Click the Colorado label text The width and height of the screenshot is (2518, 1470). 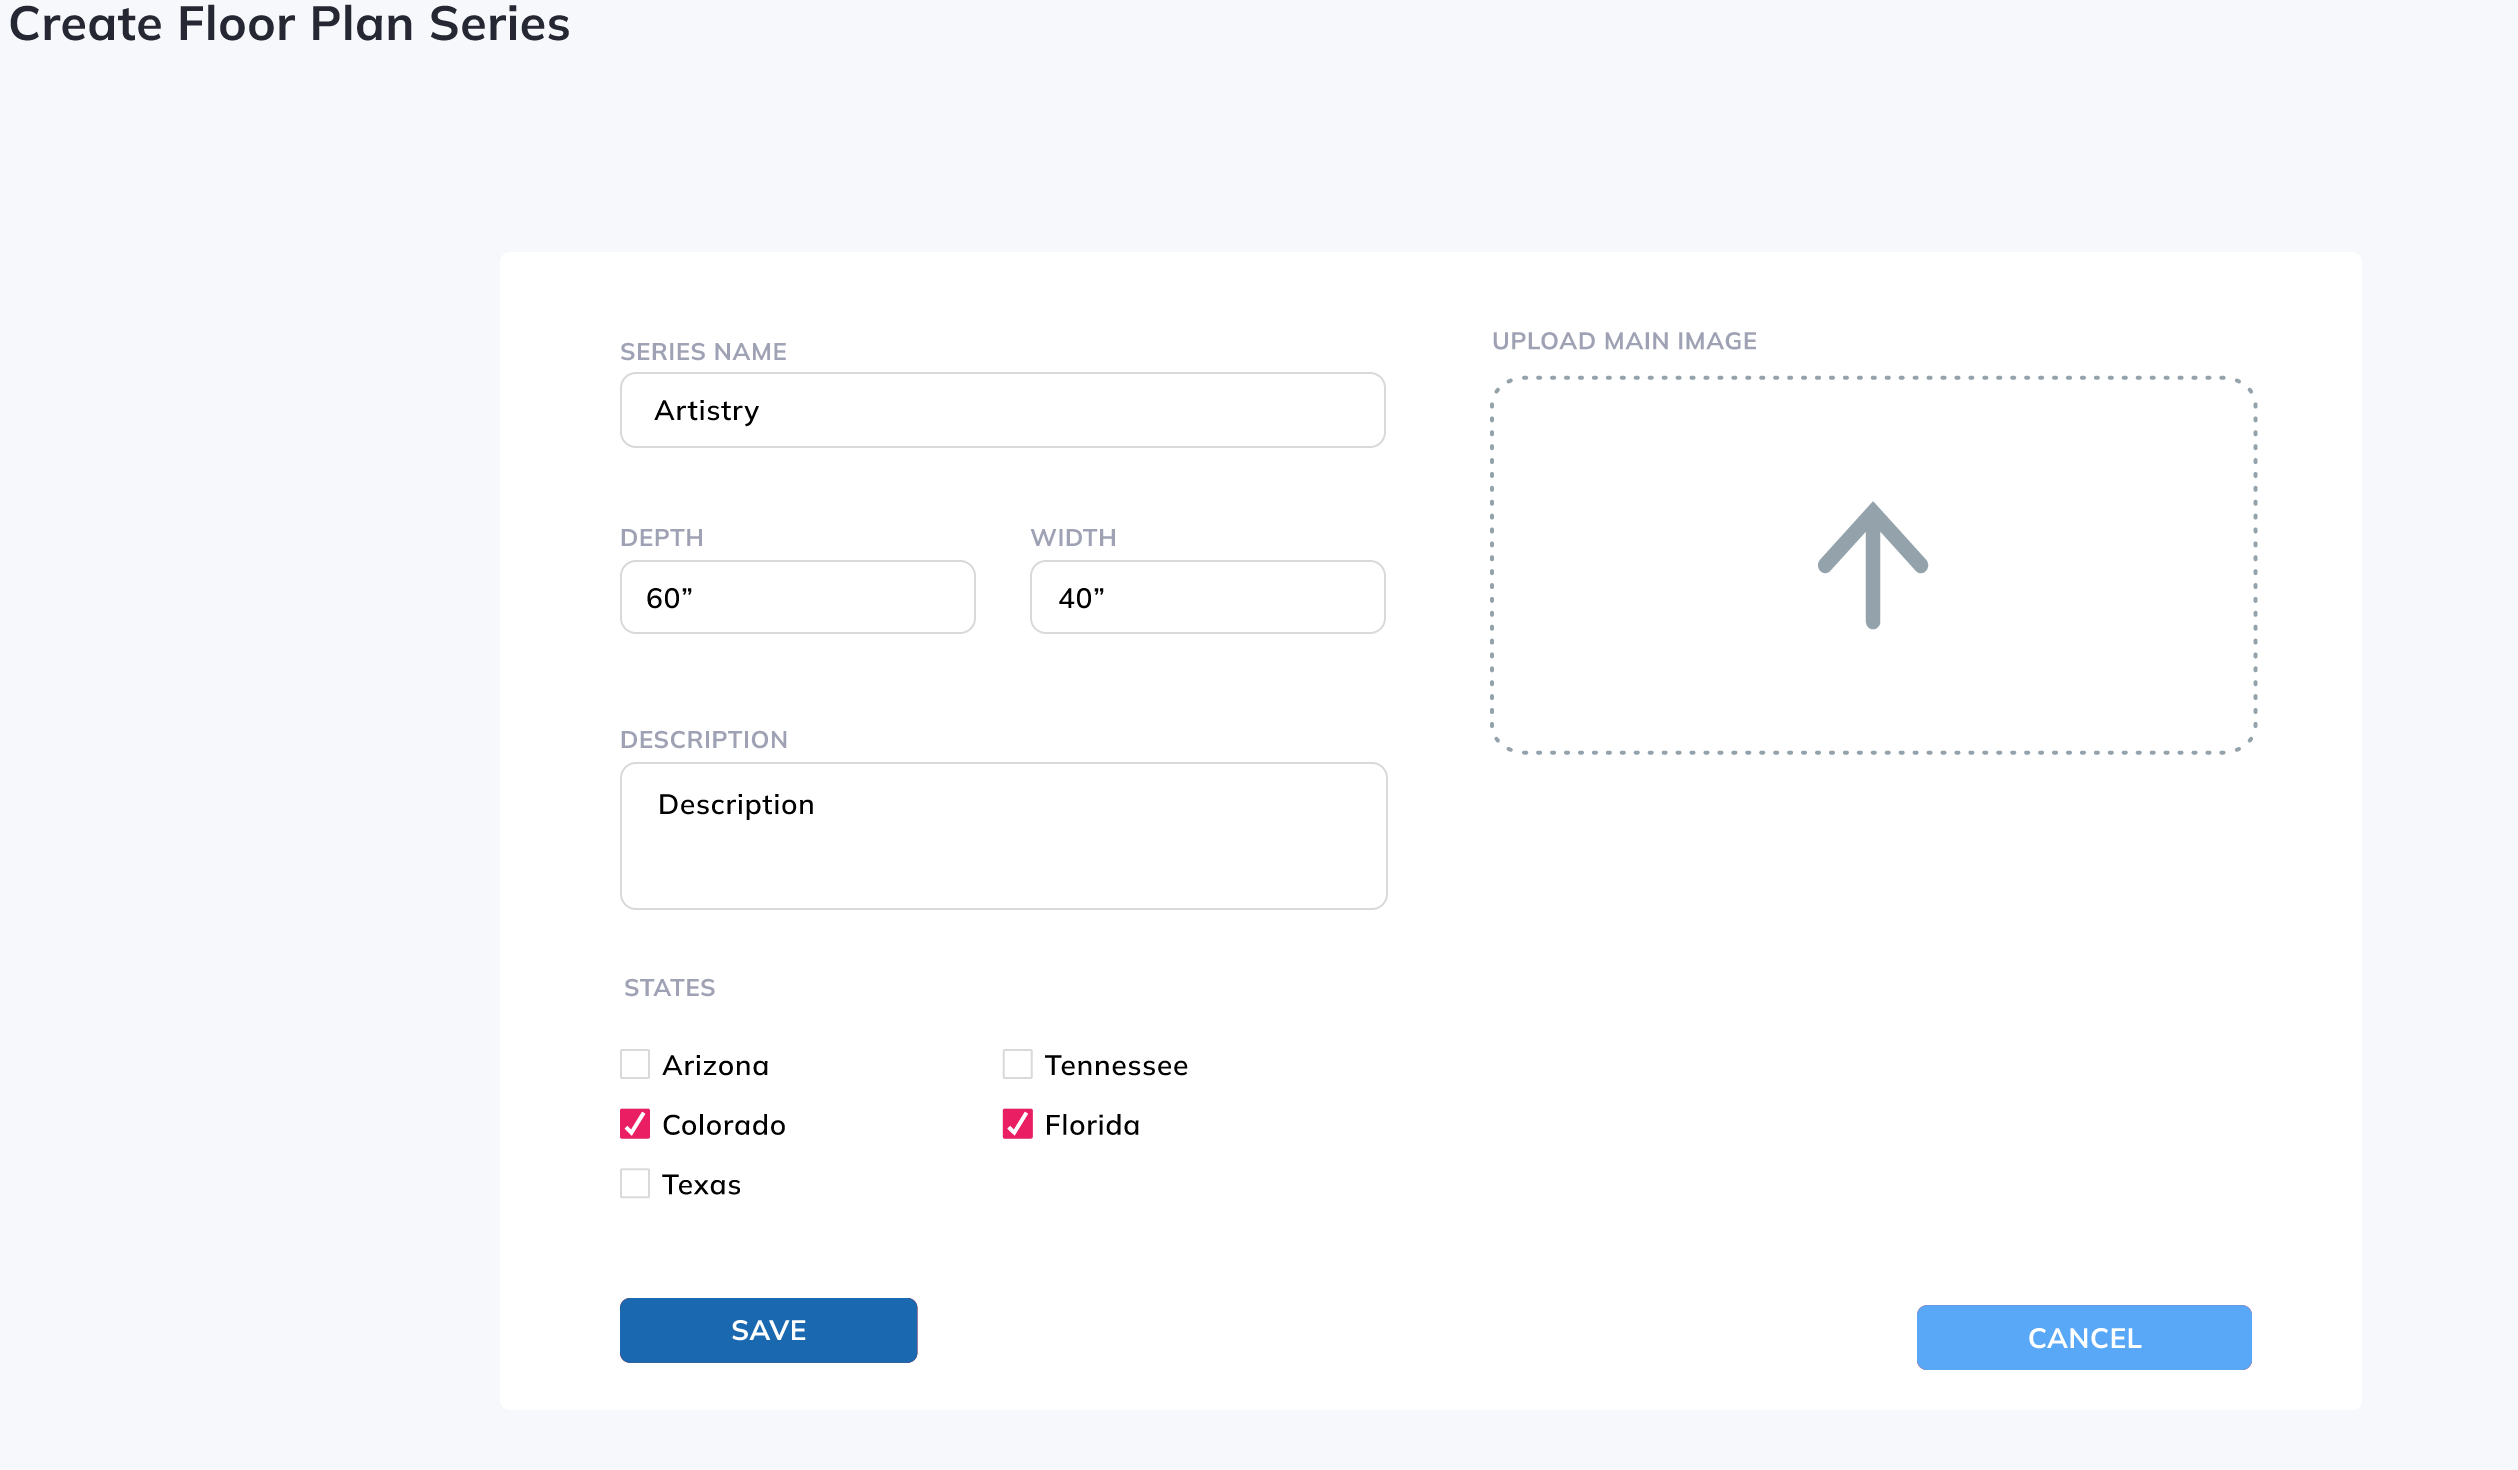[723, 1126]
